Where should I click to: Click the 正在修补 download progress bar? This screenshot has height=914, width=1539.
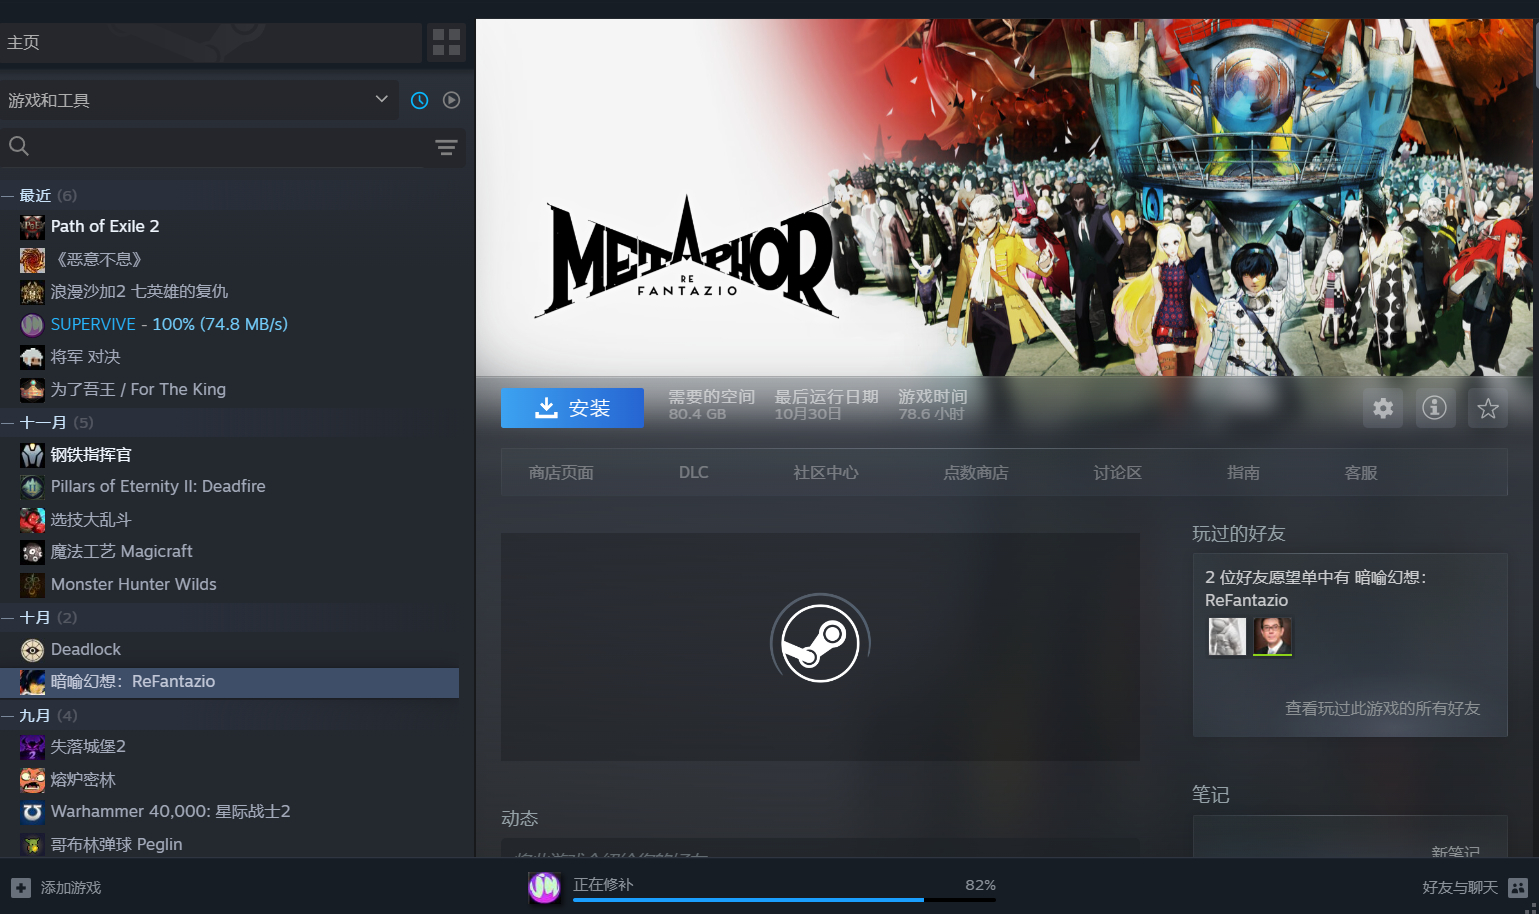point(784,900)
